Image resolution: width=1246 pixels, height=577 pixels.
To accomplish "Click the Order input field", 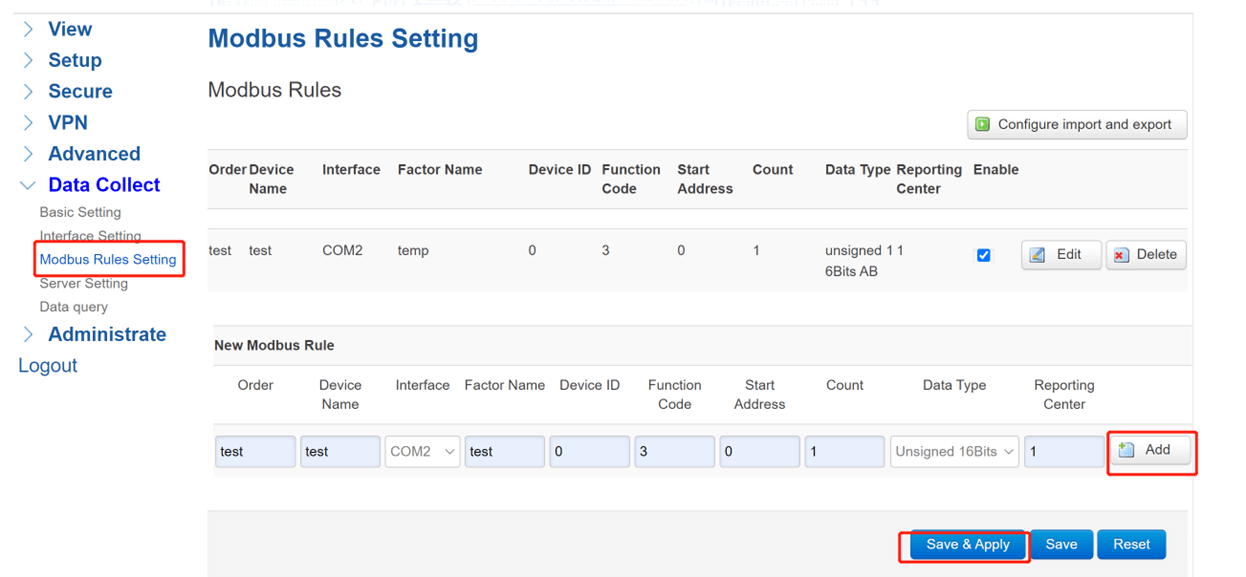I will (x=255, y=451).
